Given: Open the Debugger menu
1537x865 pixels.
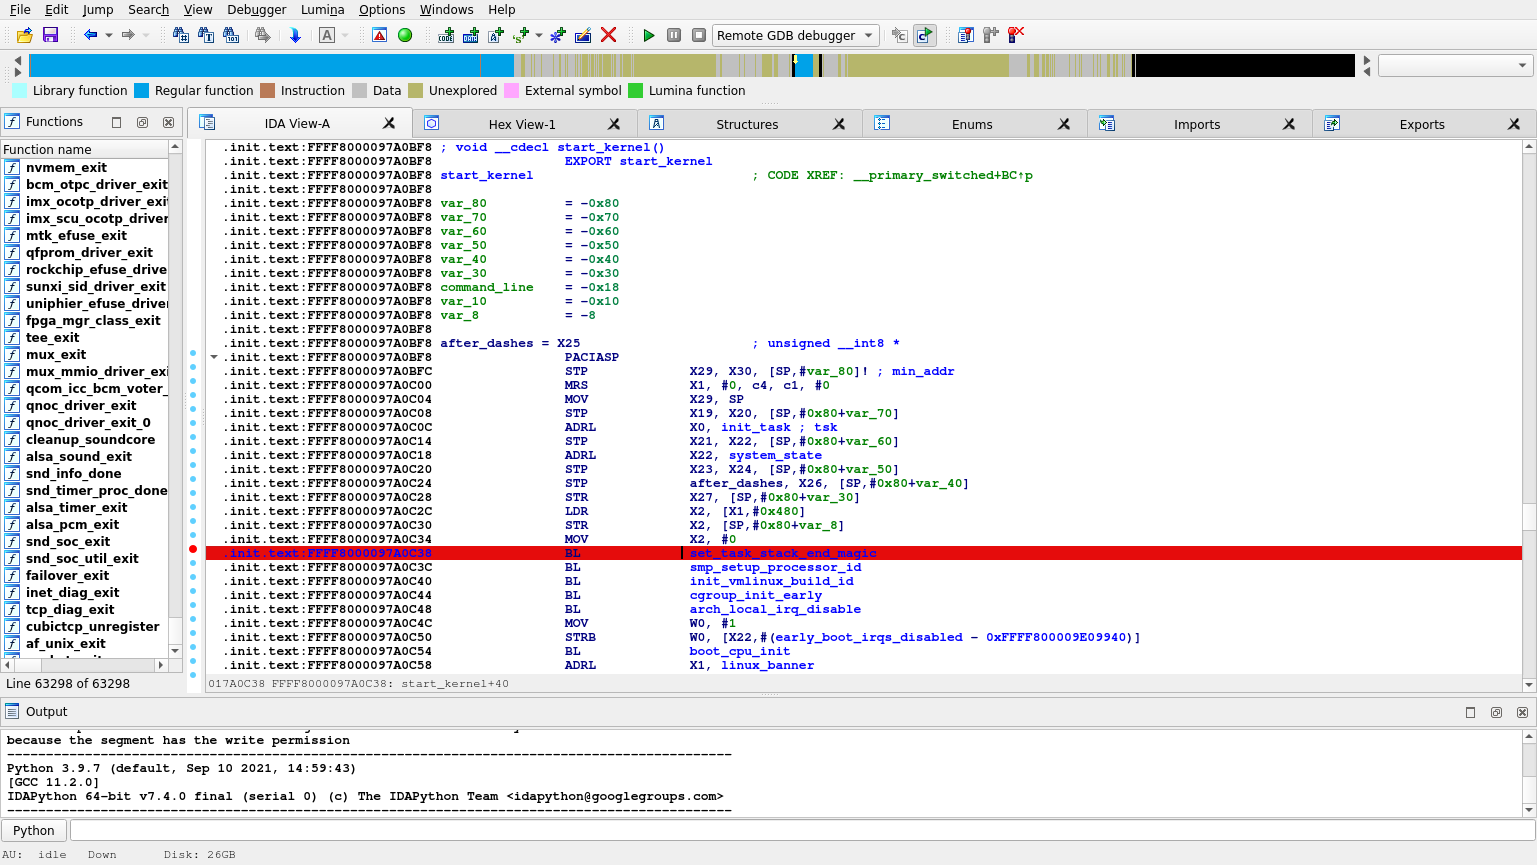Looking at the screenshot, I should (x=256, y=9).
